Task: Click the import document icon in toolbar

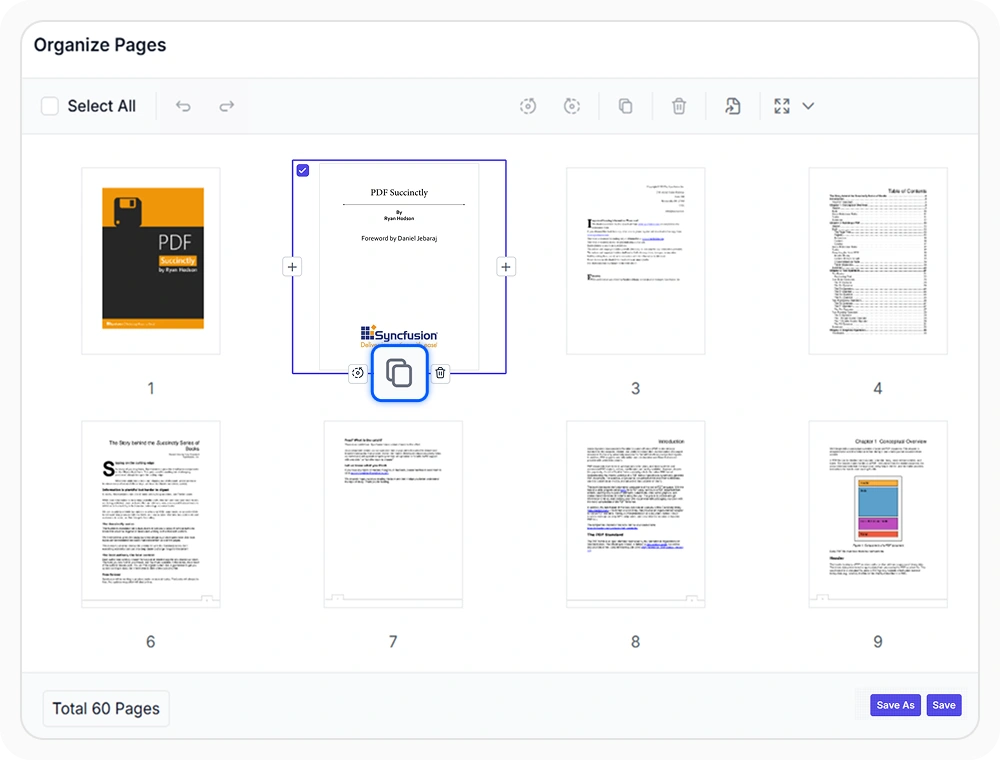Action: (x=733, y=106)
